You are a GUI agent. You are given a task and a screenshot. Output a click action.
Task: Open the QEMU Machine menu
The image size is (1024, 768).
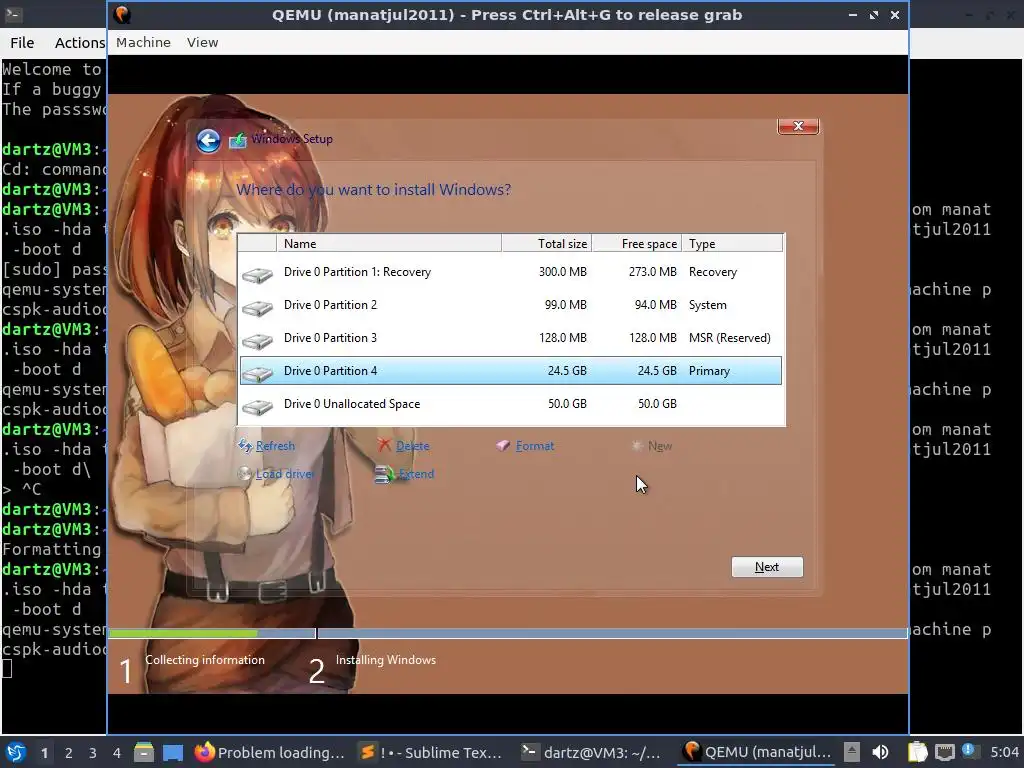[x=143, y=42]
